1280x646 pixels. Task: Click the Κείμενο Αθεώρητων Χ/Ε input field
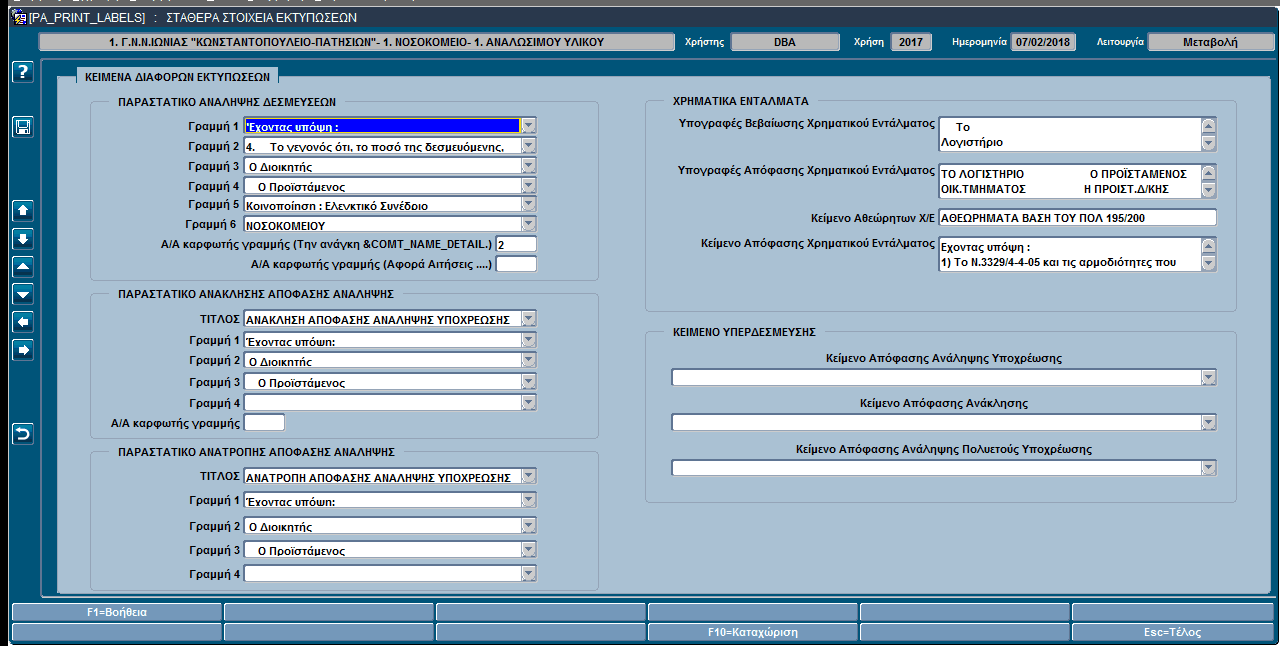pos(1077,218)
